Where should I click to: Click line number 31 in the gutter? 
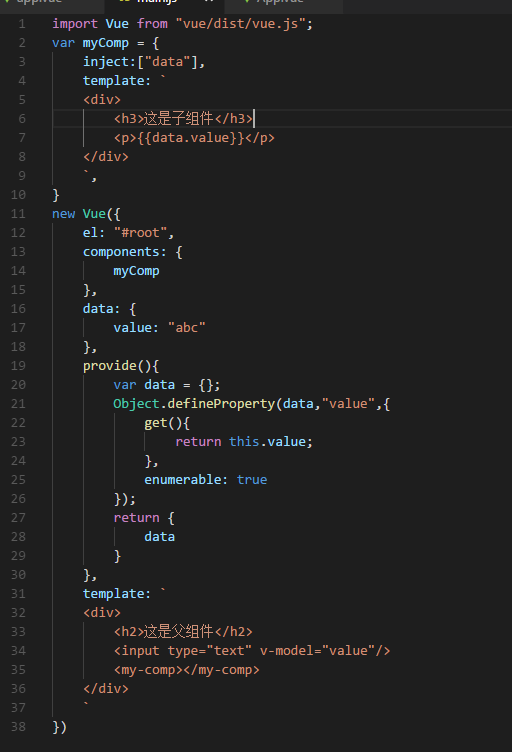(18, 593)
